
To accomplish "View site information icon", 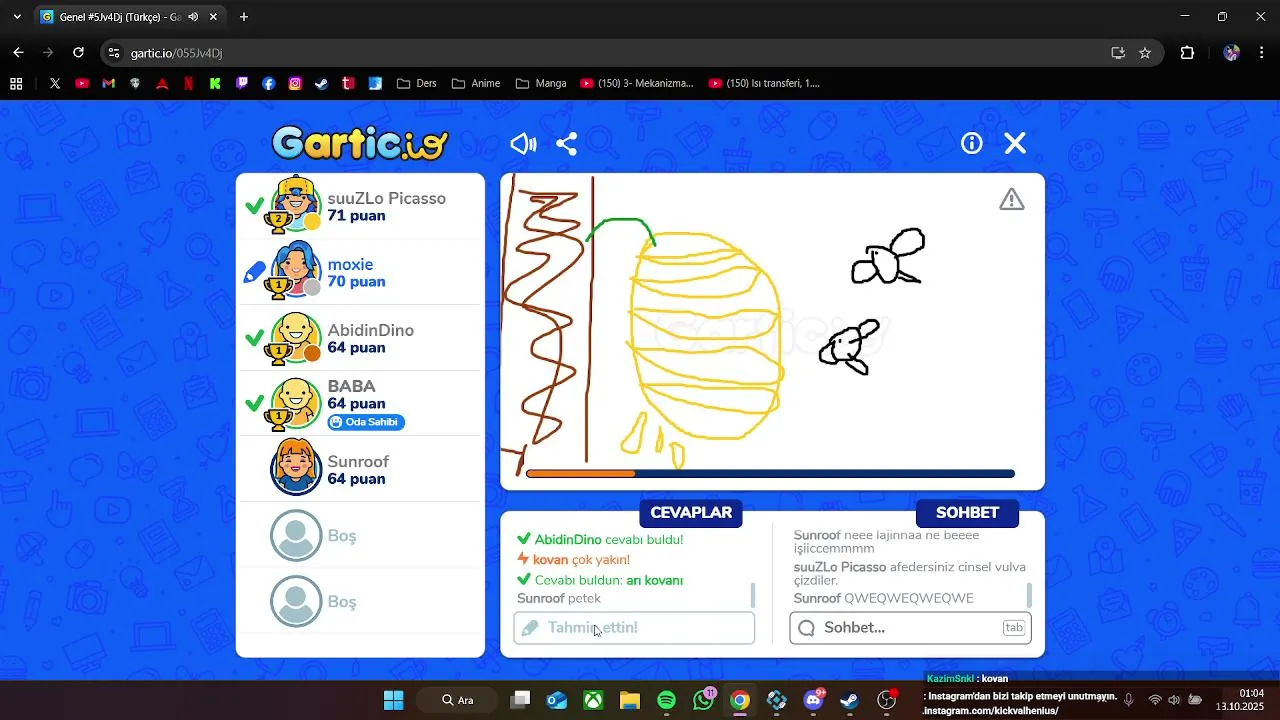I will coord(114,53).
